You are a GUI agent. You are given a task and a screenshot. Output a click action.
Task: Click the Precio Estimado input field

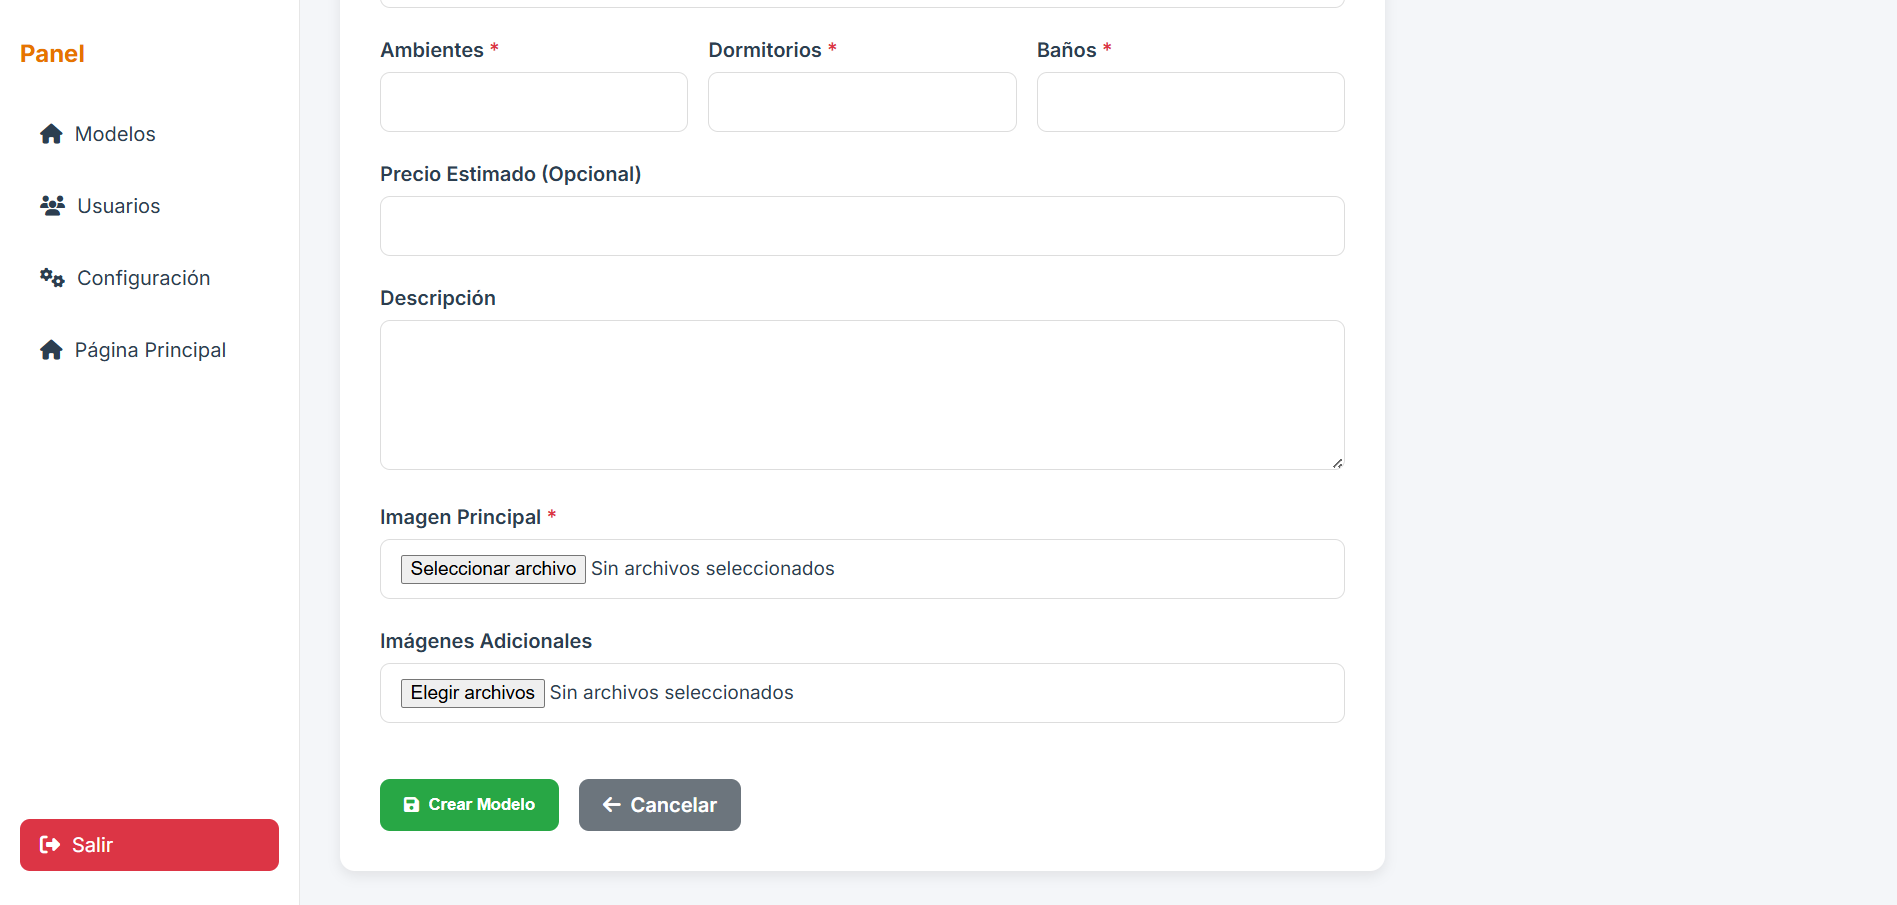click(861, 226)
